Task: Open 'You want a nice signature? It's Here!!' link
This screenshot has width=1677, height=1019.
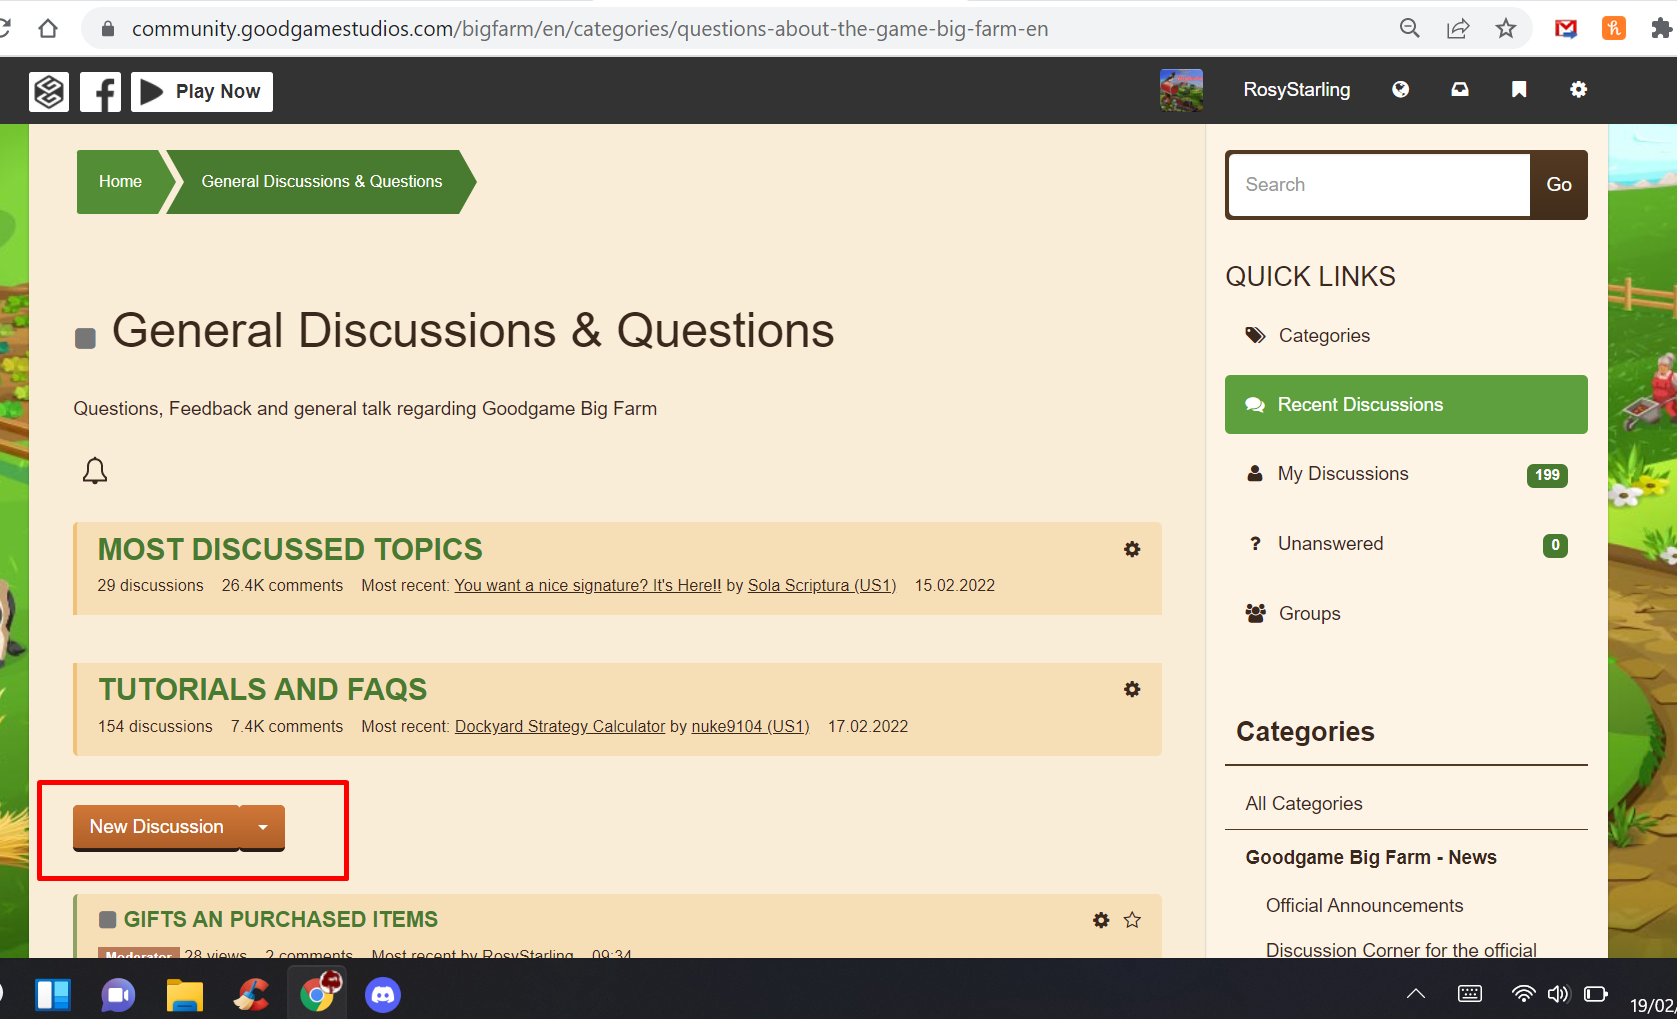Action: 588,586
